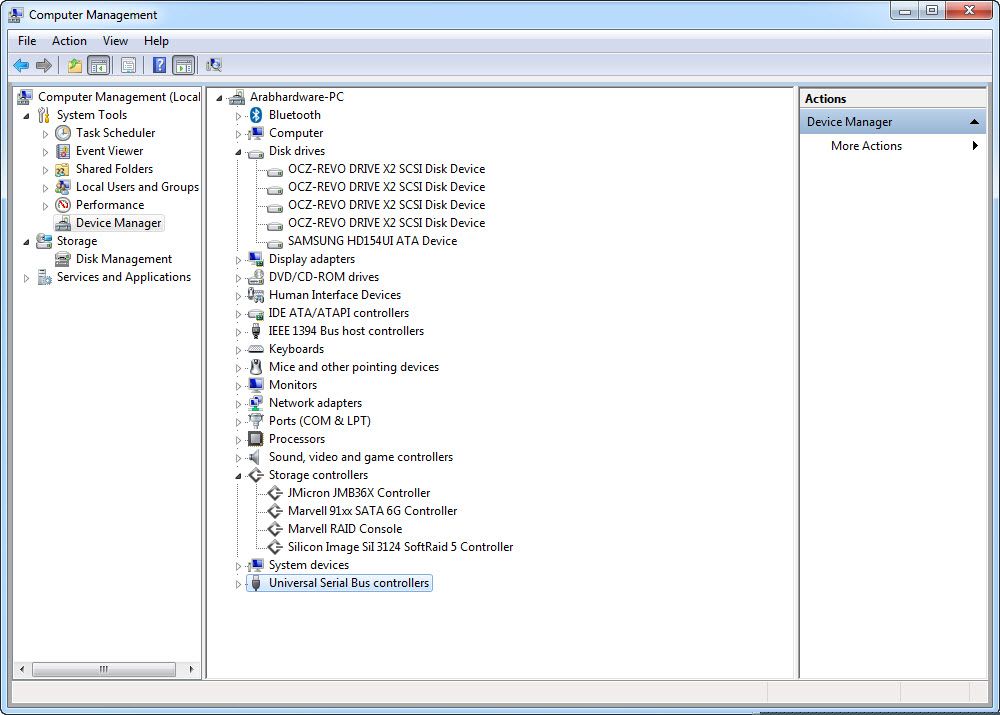This screenshot has height=715, width=1000.
Task: Click the Computer category label
Action: pos(296,133)
